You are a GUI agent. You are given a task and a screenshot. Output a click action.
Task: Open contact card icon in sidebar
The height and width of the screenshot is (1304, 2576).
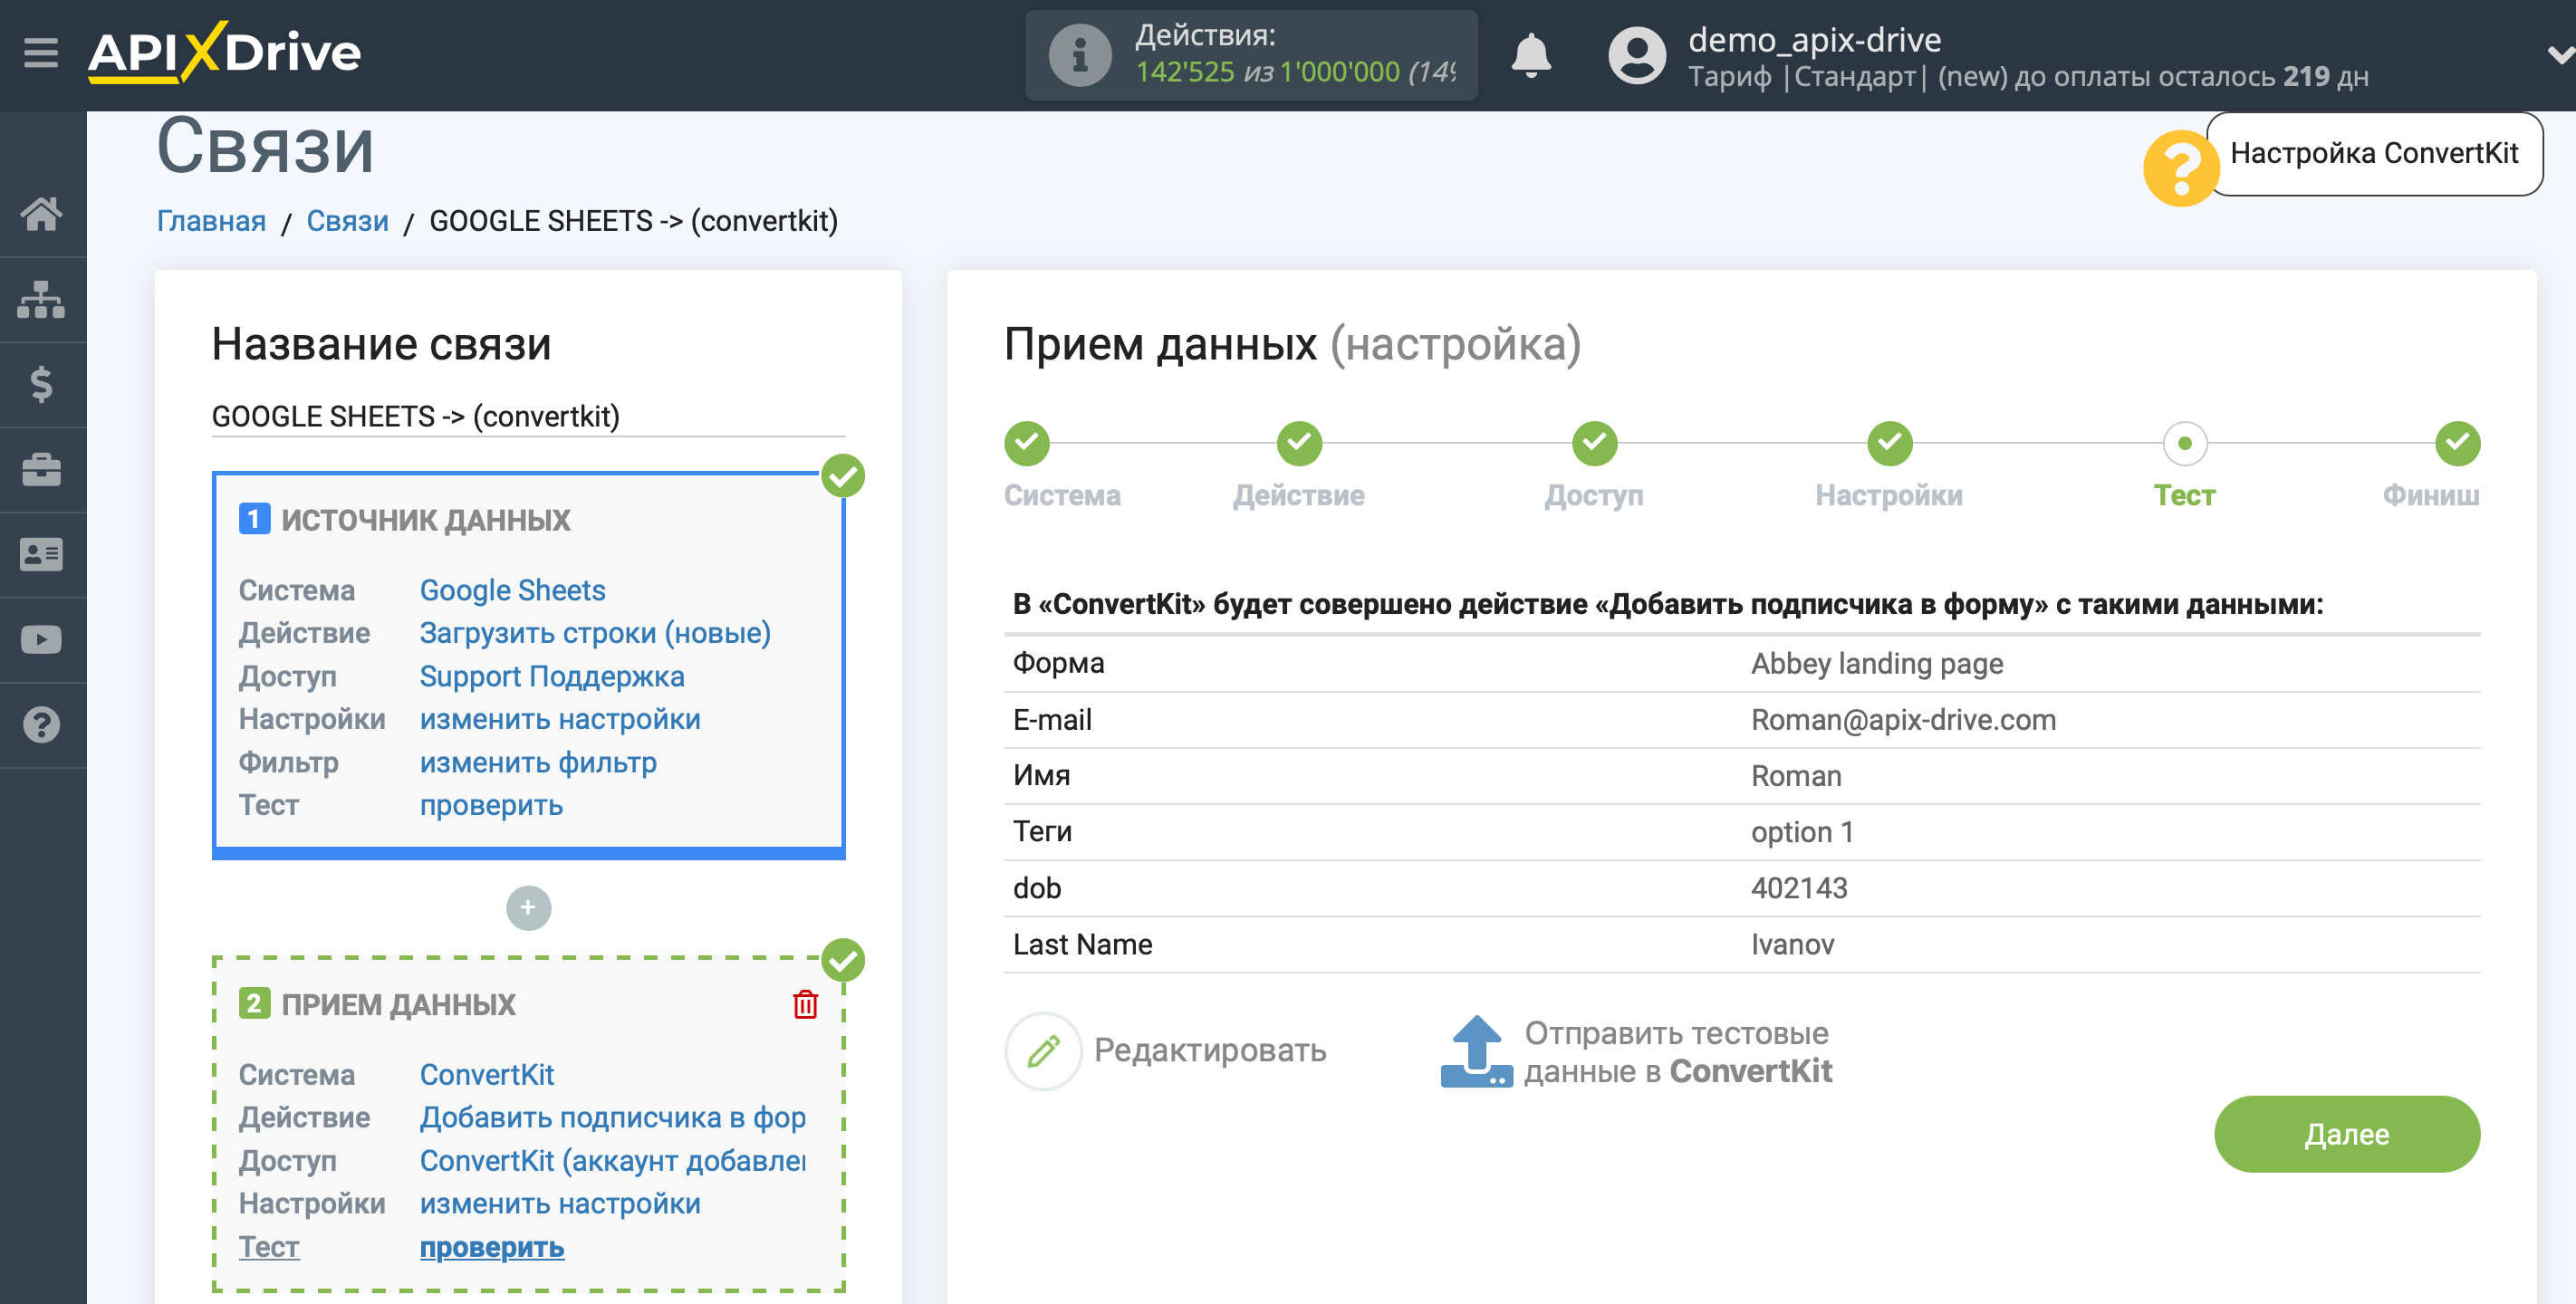pos(41,554)
